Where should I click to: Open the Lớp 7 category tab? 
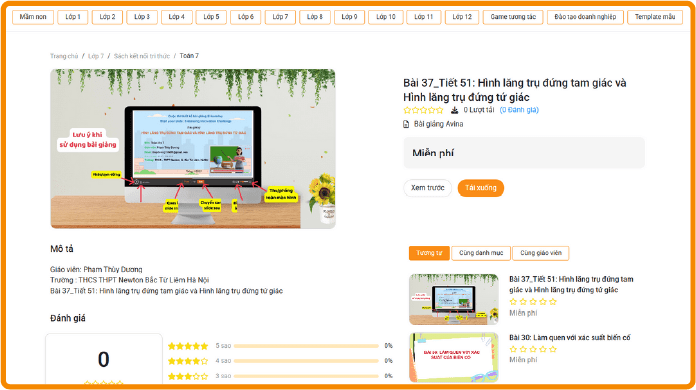coord(280,17)
